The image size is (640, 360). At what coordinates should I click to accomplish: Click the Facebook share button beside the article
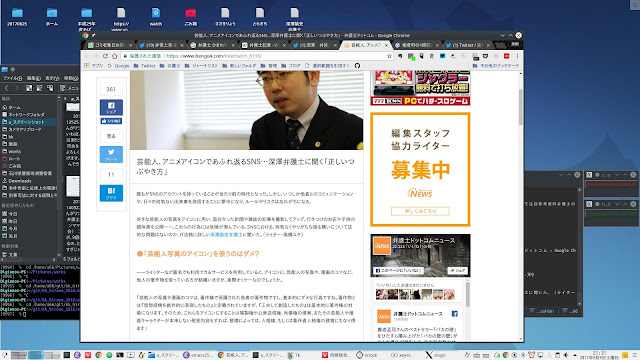coord(111,107)
